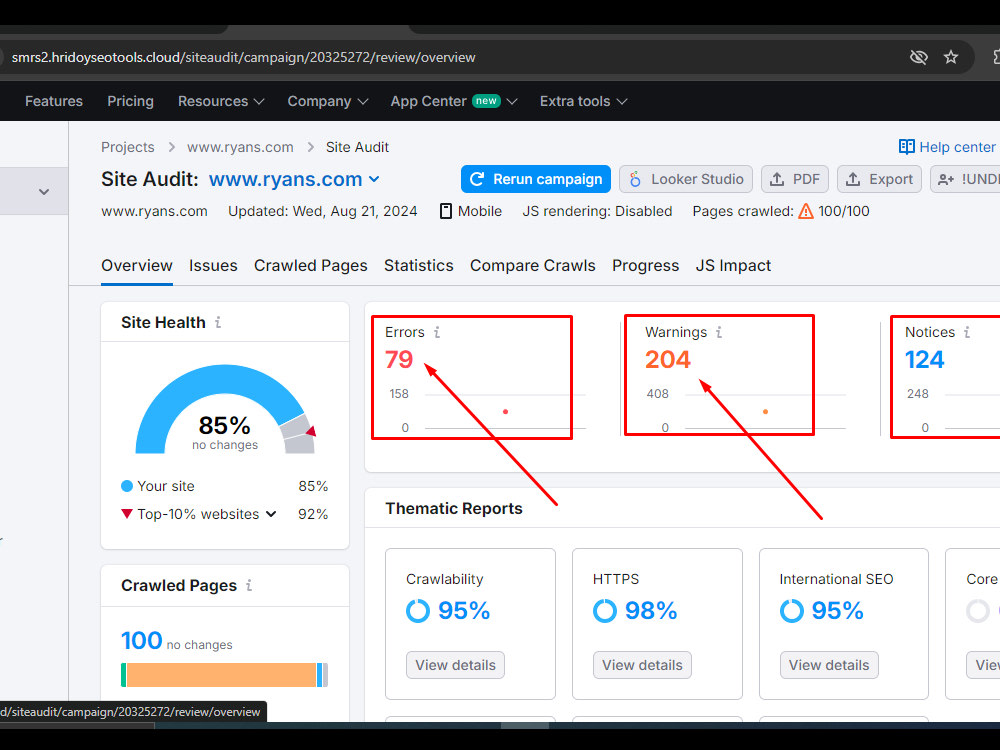Click Projects in the breadcrumb

128,147
